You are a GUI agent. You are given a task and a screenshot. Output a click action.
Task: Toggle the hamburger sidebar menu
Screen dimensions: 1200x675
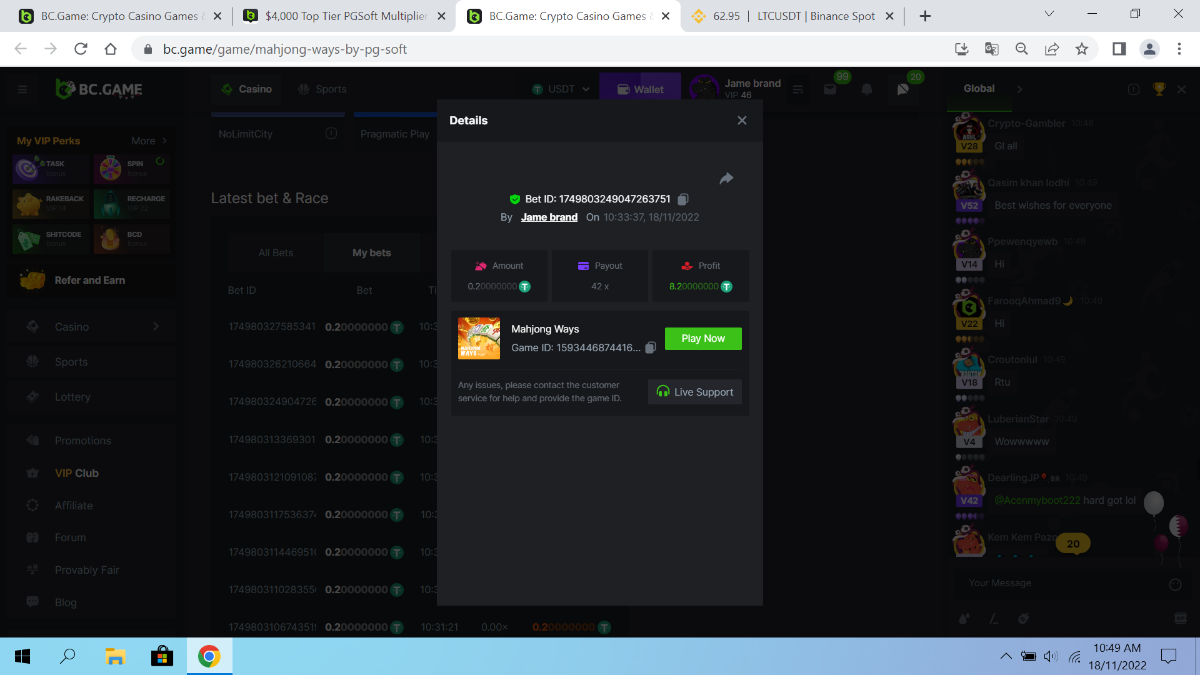click(22, 89)
